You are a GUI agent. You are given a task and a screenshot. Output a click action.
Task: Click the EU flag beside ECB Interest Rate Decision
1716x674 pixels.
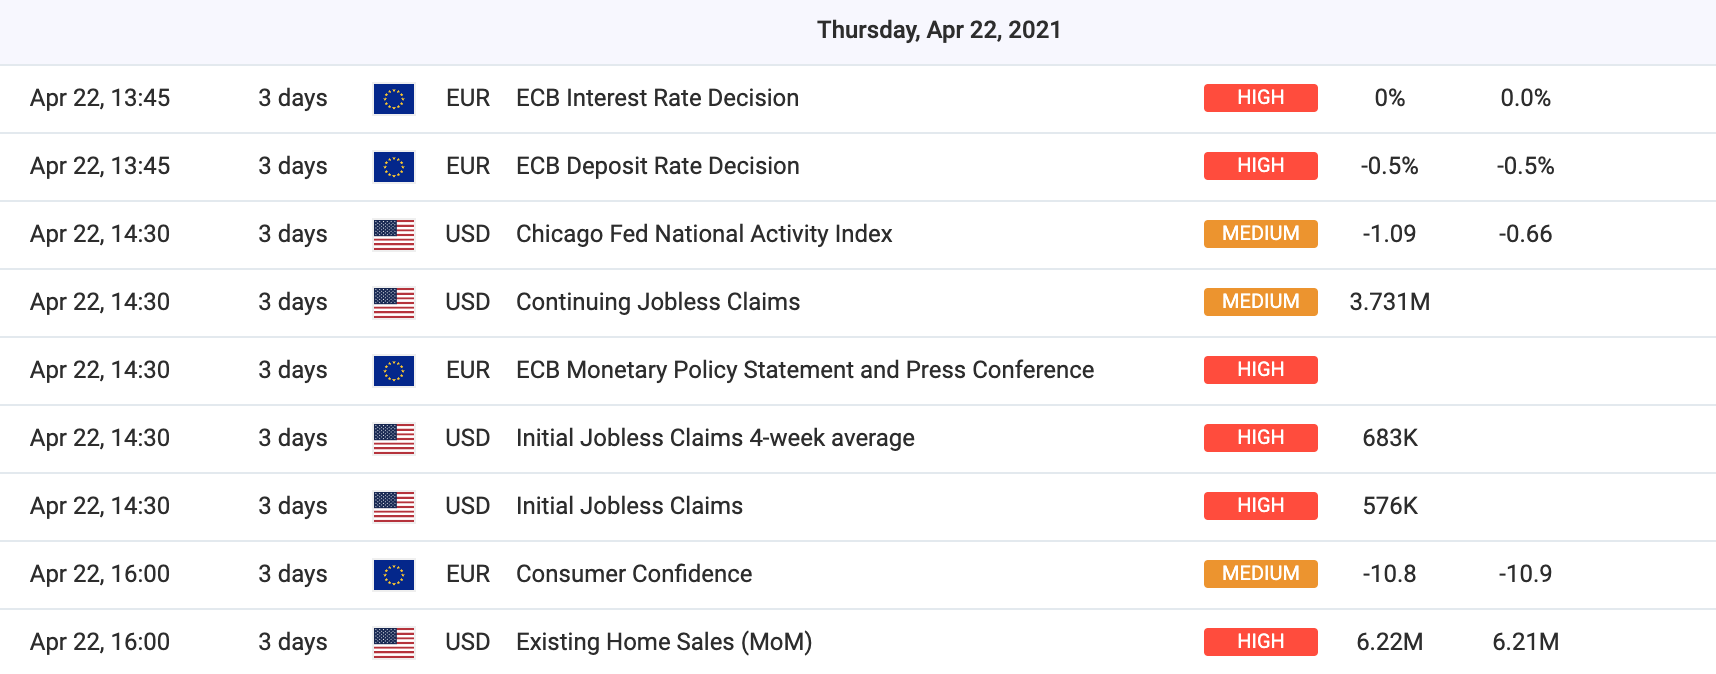point(394,99)
